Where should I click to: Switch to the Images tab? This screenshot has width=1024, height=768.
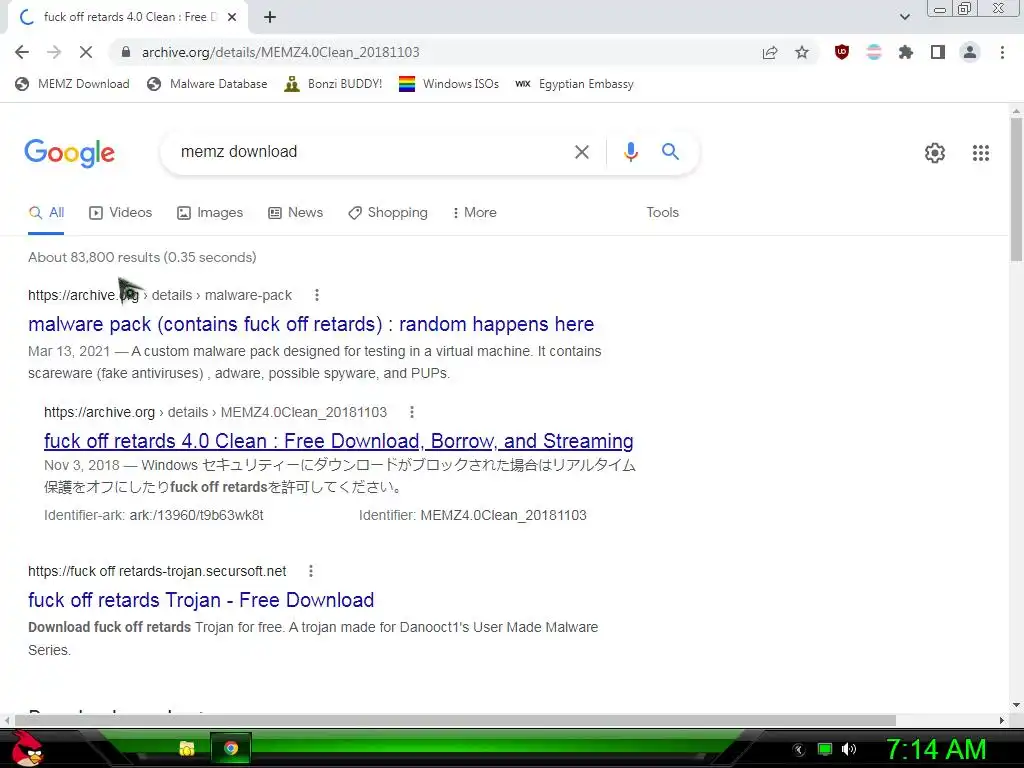pyautogui.click(x=210, y=213)
